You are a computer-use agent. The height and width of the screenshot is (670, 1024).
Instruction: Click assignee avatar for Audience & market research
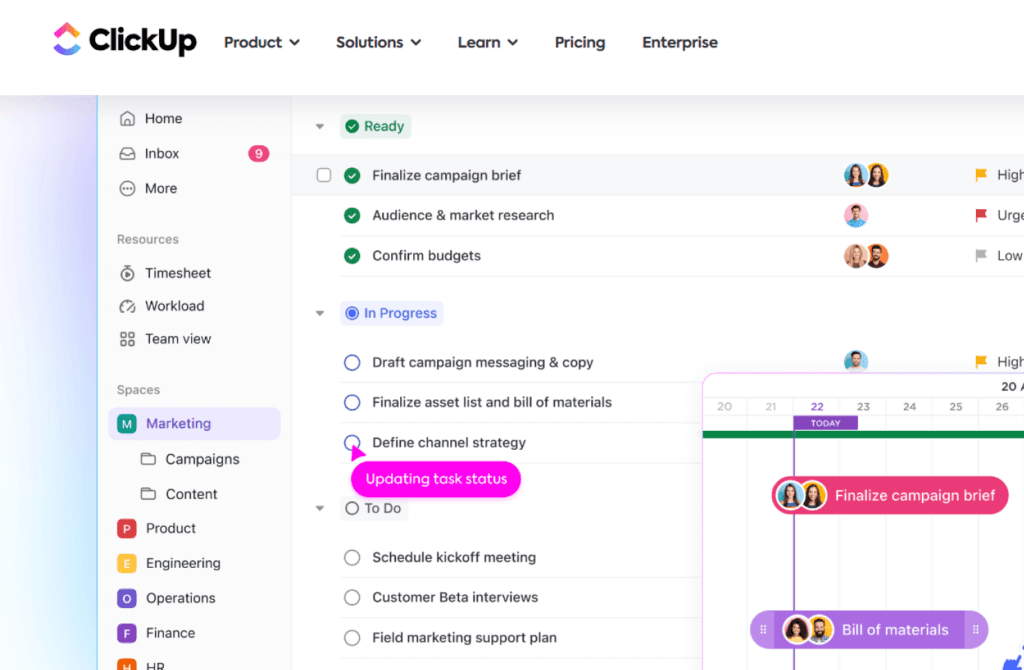[856, 215]
